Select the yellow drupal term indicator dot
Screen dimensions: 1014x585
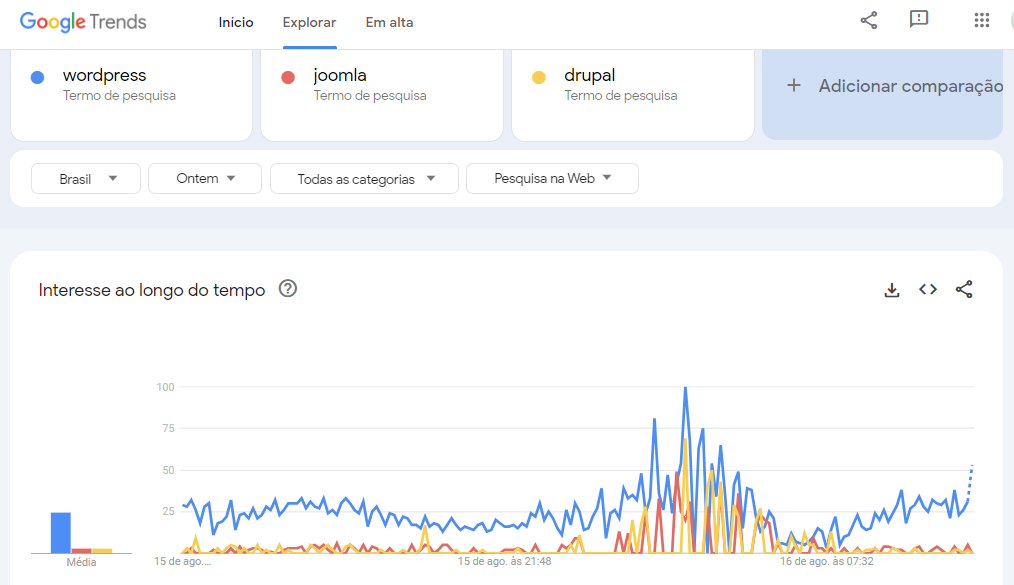pos(540,76)
